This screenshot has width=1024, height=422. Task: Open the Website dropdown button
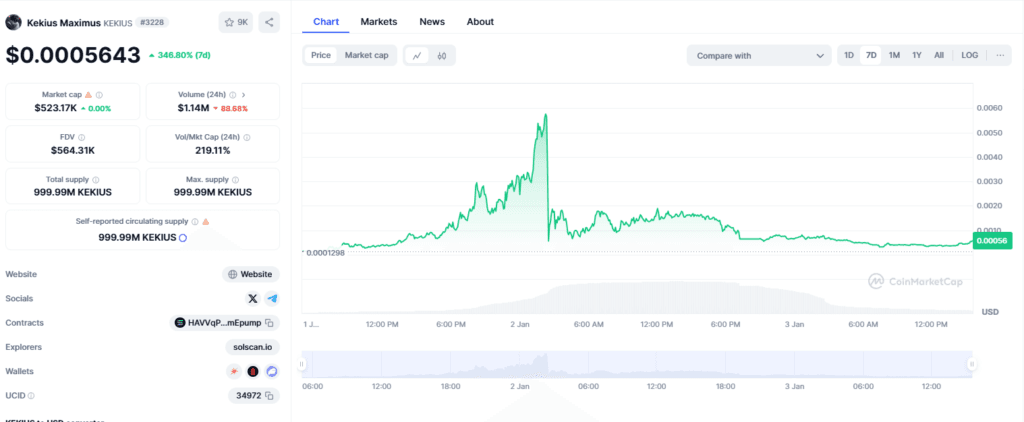click(251, 274)
